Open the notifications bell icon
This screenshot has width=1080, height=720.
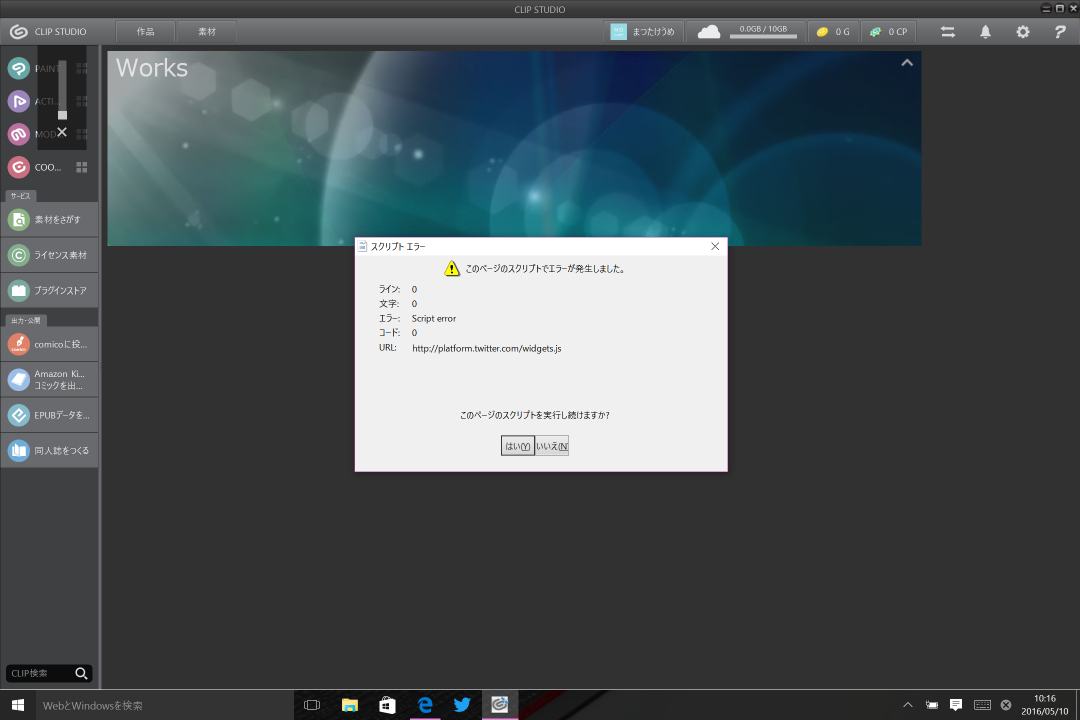(x=985, y=32)
